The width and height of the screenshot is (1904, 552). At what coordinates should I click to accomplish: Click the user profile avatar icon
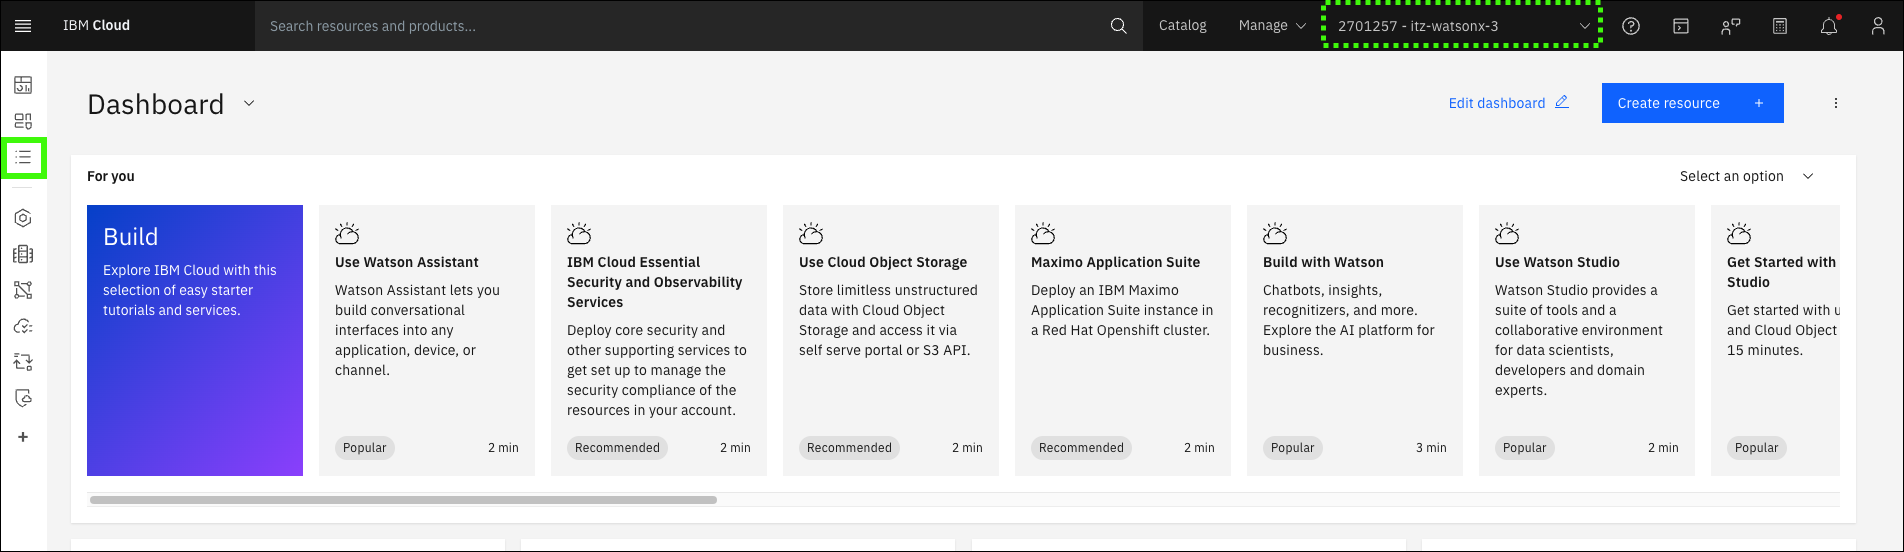[1878, 26]
